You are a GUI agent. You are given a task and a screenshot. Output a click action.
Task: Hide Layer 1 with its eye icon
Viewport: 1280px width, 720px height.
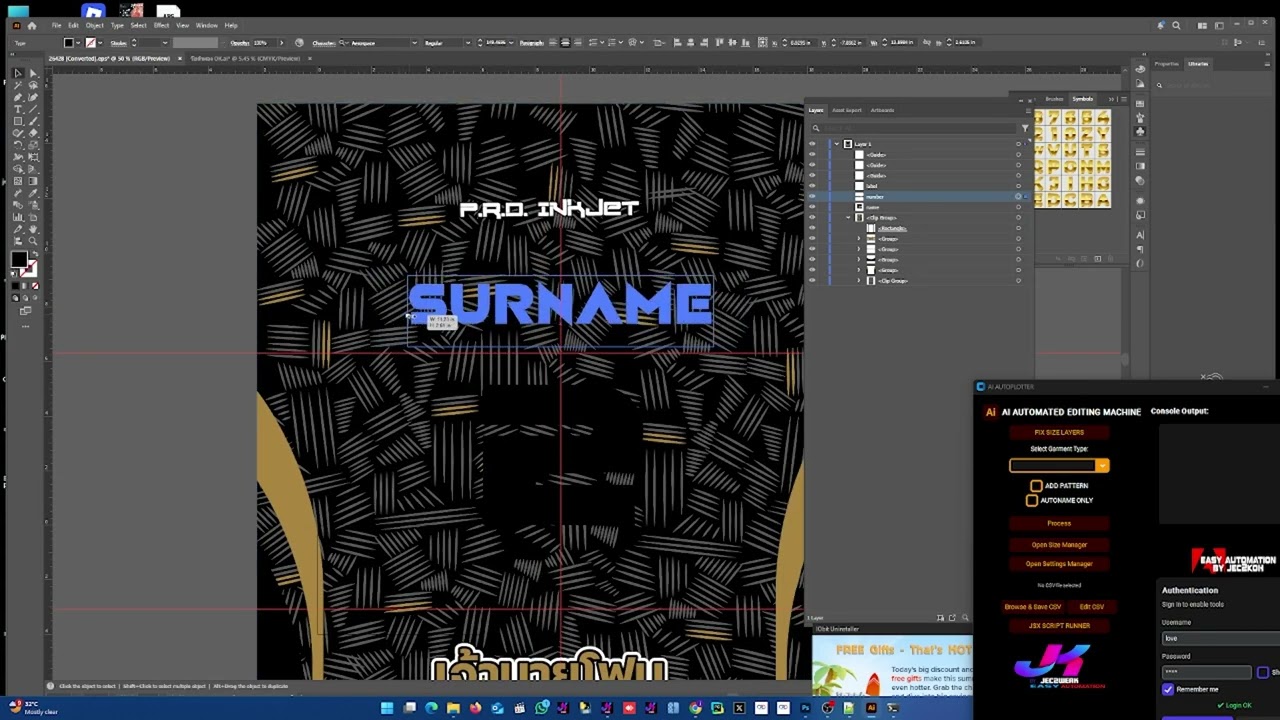(812, 144)
